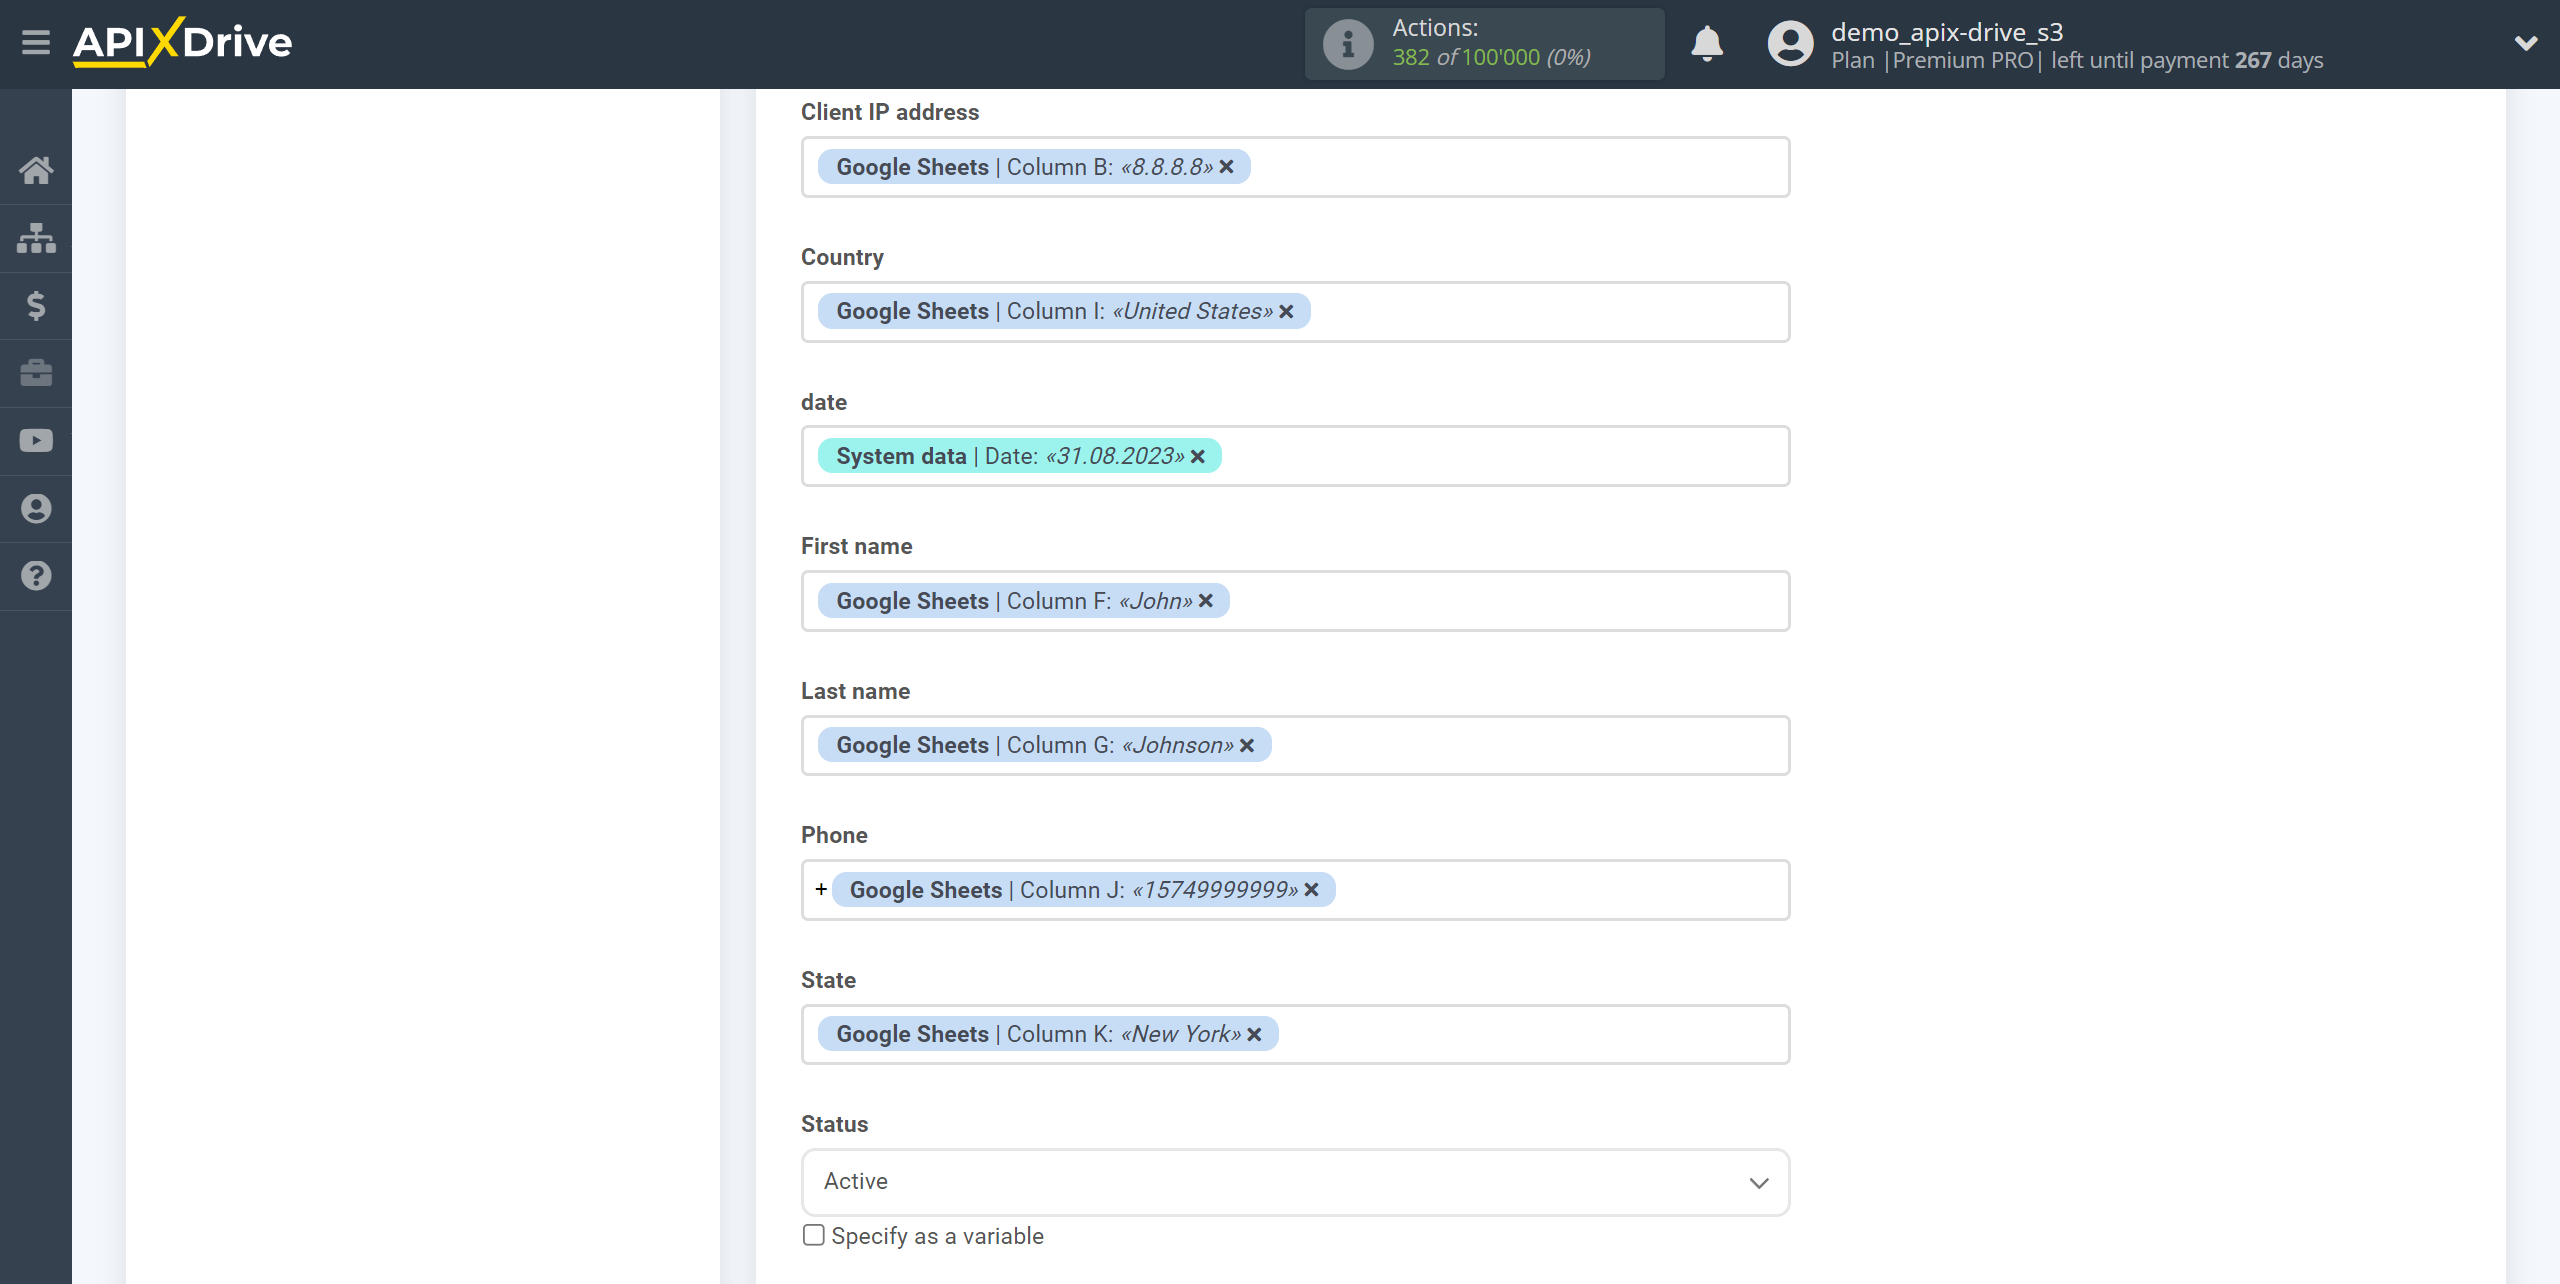Image resolution: width=2560 pixels, height=1284 pixels.
Task: Click inside Phone input field
Action: click(1295, 890)
